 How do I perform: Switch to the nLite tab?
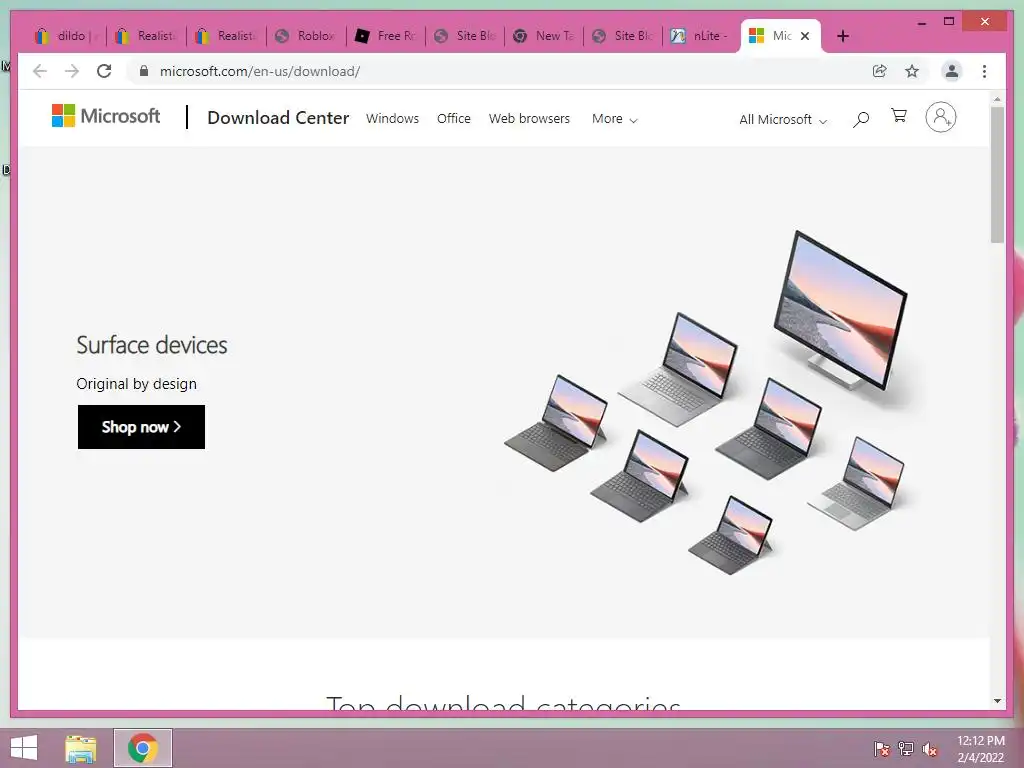(x=701, y=36)
